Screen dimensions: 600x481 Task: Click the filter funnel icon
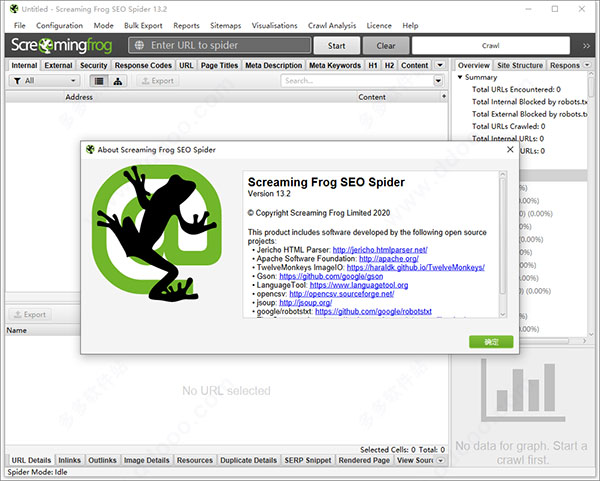coord(17,81)
